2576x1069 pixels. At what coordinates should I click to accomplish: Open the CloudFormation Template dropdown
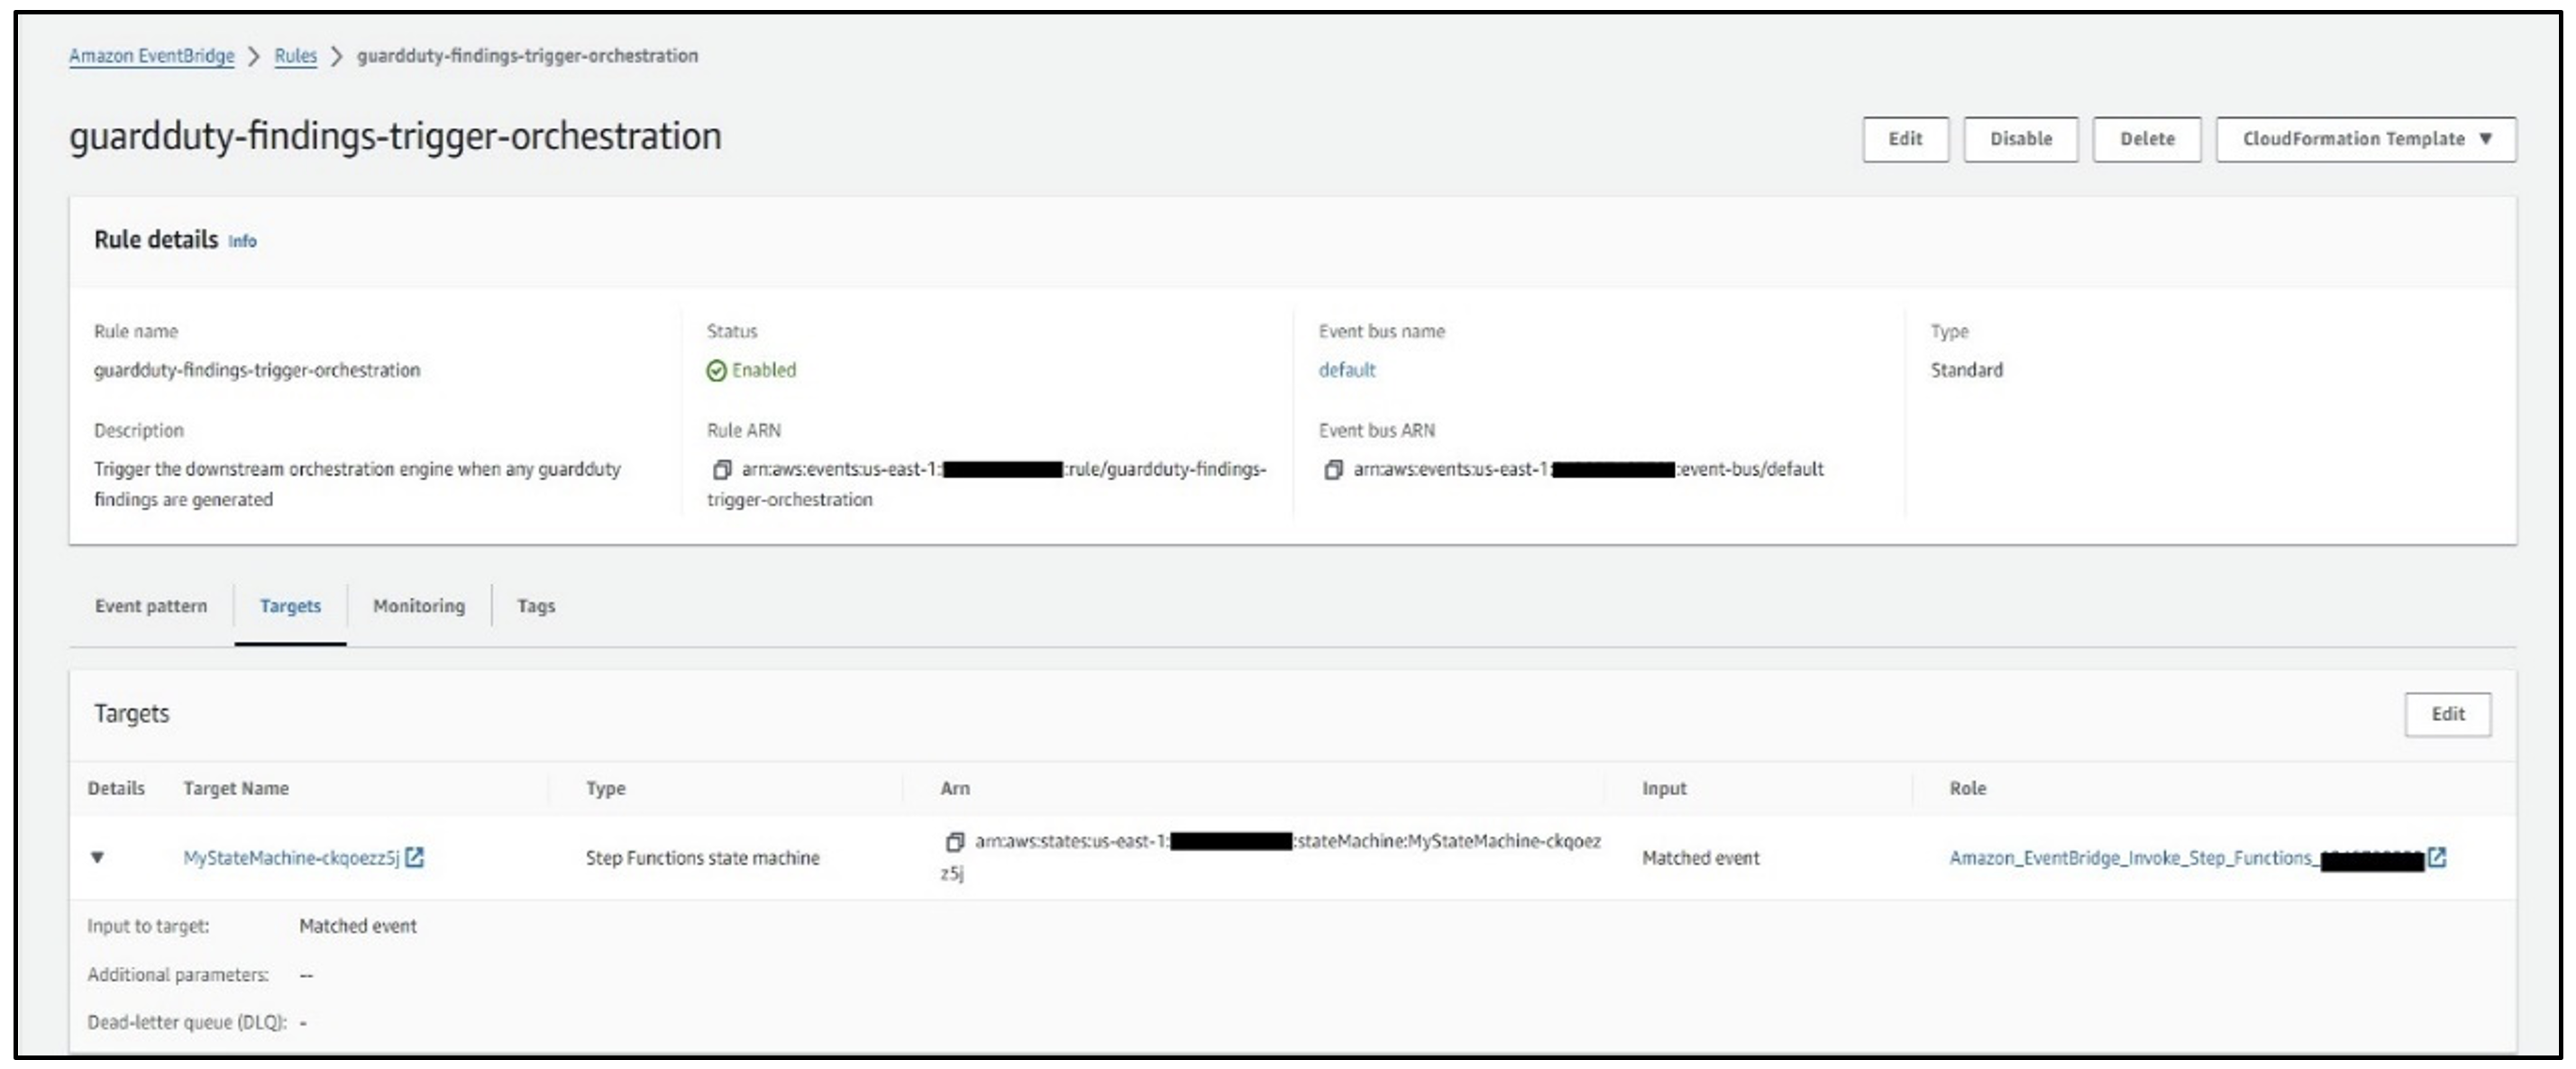click(x=2365, y=139)
